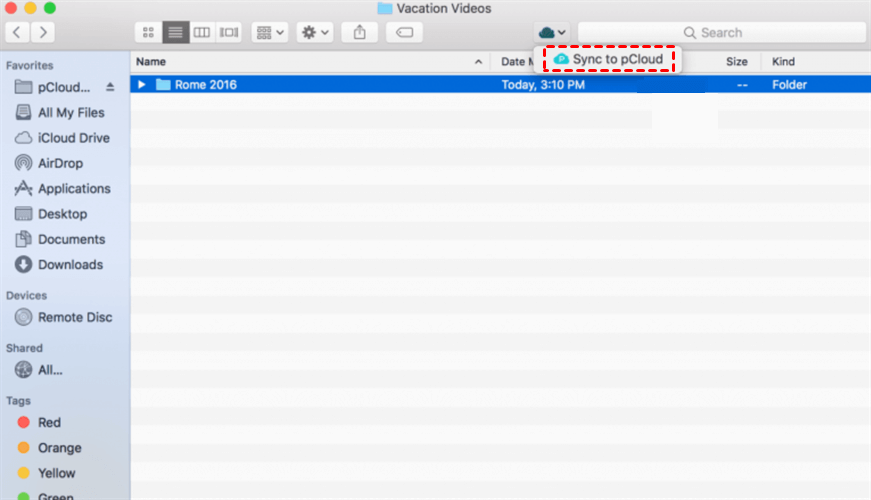Image resolution: width=871 pixels, height=500 pixels.
Task: Click the edit tags button
Action: pos(404,33)
